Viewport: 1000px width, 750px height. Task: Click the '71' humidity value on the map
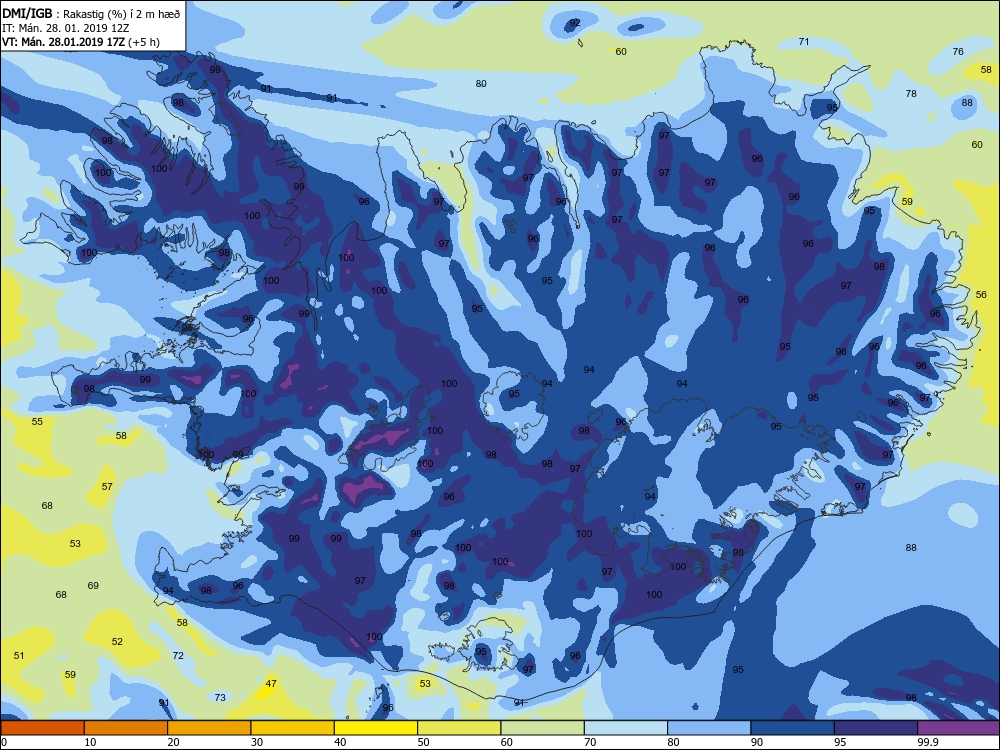804,41
